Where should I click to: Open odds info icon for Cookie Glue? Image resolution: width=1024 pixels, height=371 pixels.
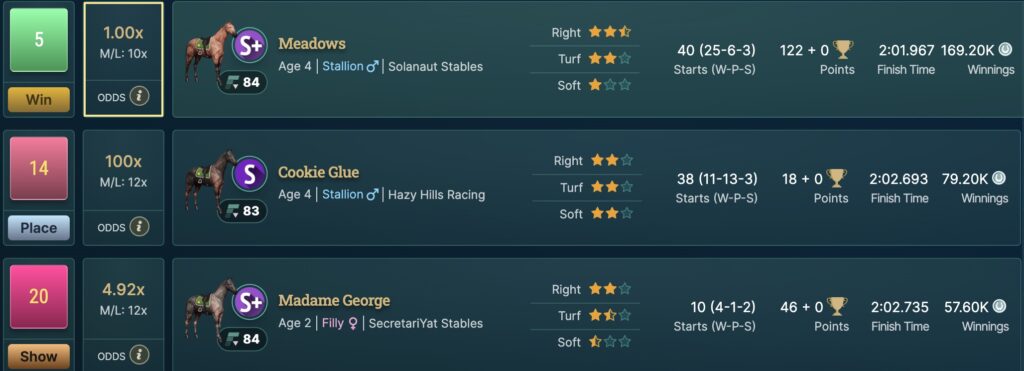tap(138, 227)
